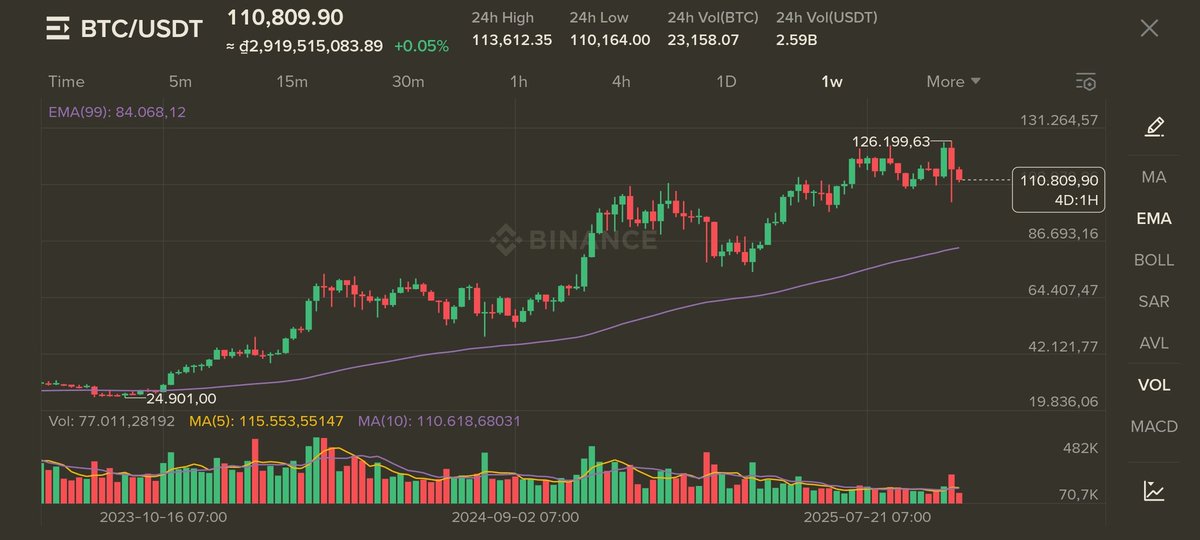The height and width of the screenshot is (540, 1200).
Task: Click the EMA(99) legend value
Action: [117, 112]
